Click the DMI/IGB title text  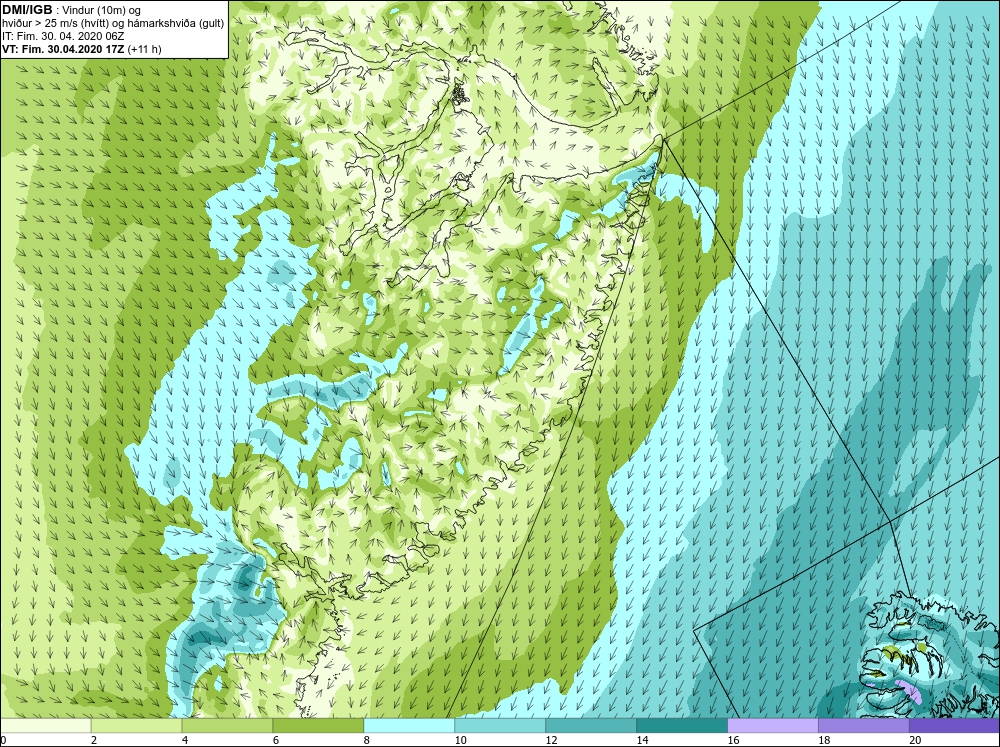27,10
